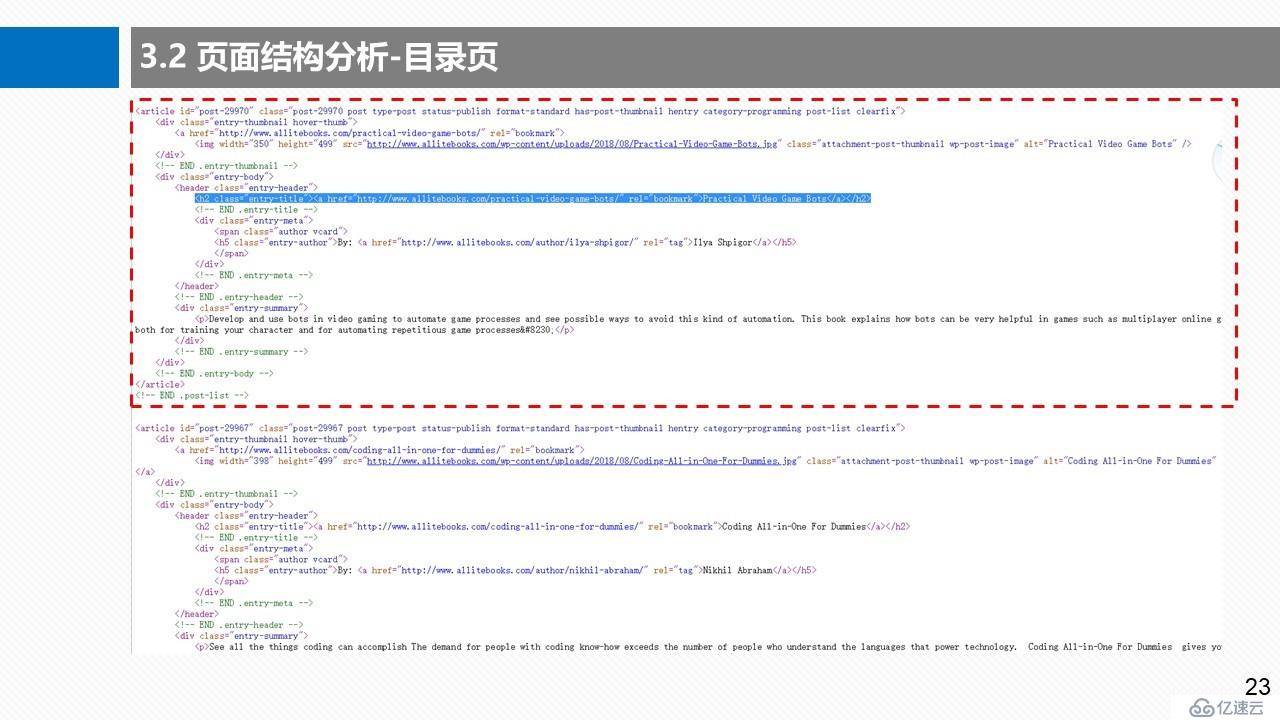Viewport: 1280px width, 720px height.
Task: Click the href coding-all-in-one-for-dummies bookmark anchor under entry-thumbnail
Action: 380,450
